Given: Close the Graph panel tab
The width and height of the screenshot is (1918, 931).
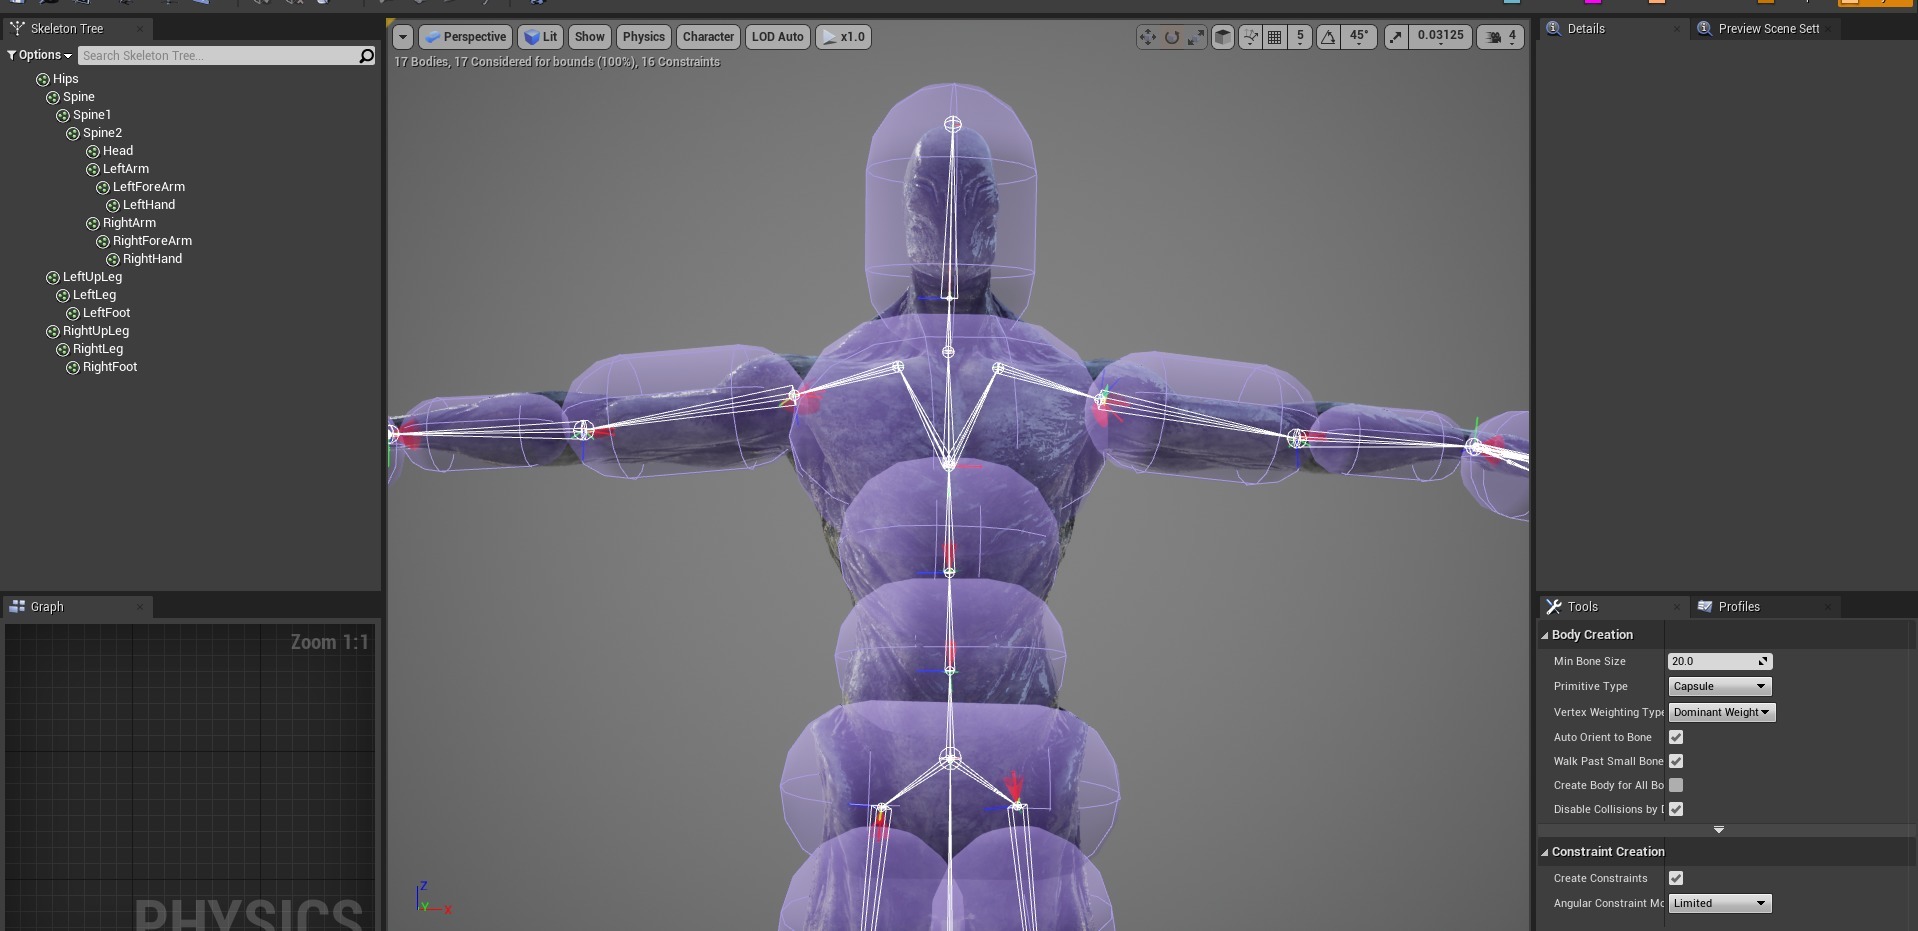Looking at the screenshot, I should [x=140, y=606].
